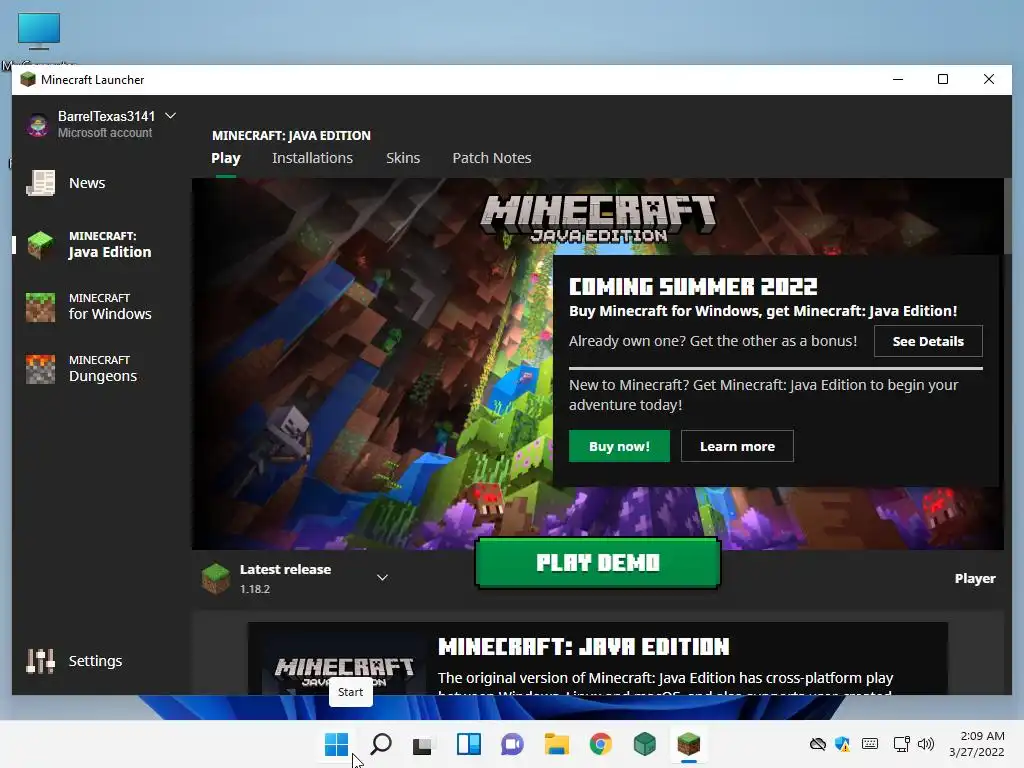Open the Windows Security tray icon
The image size is (1024, 768).
point(842,744)
